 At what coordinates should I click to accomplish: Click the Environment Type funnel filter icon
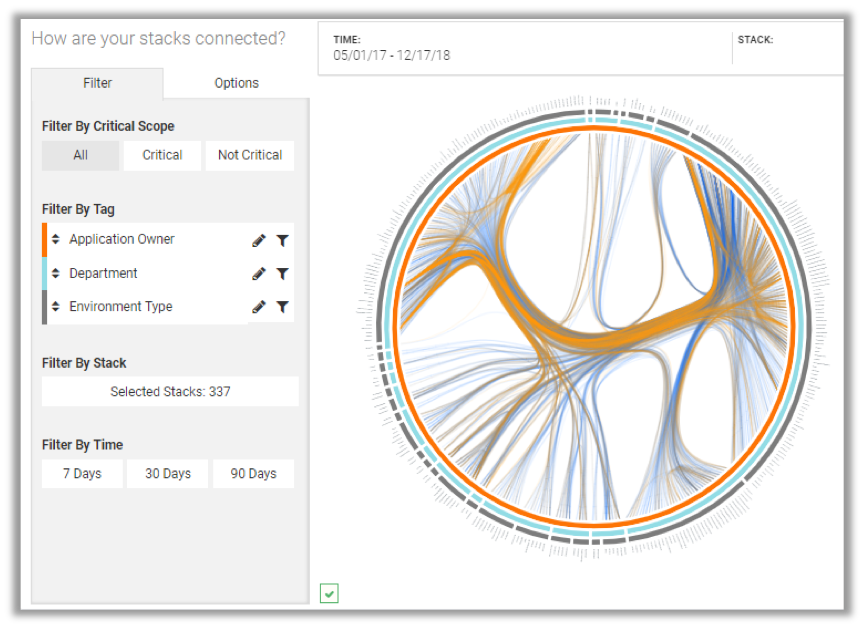coord(282,307)
